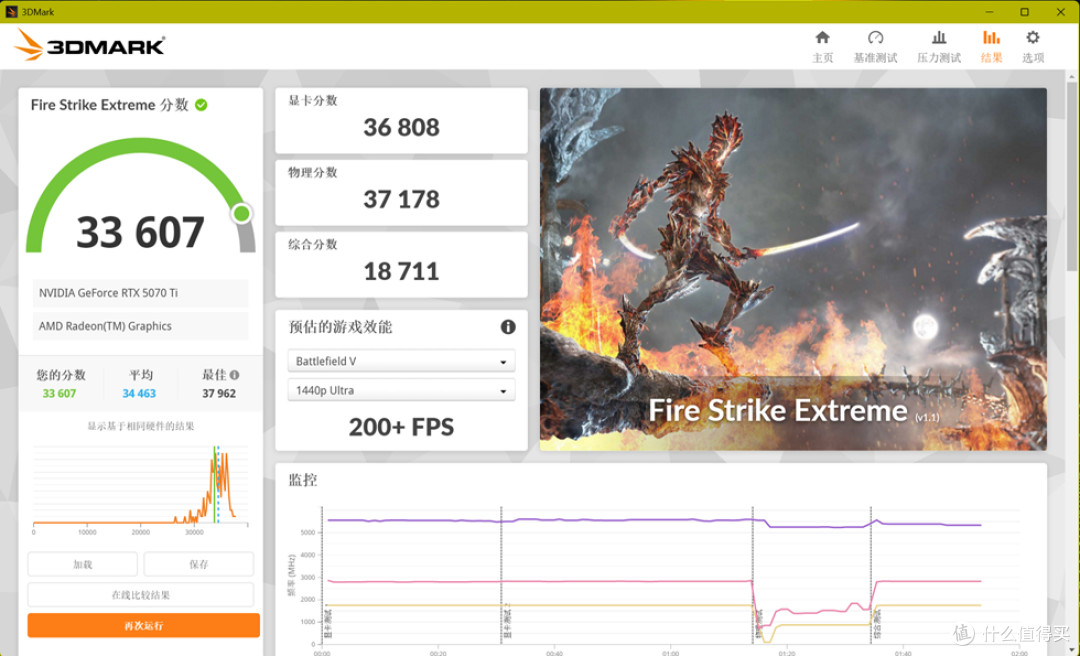
Task: Click the average score 34 463
Action: point(139,393)
